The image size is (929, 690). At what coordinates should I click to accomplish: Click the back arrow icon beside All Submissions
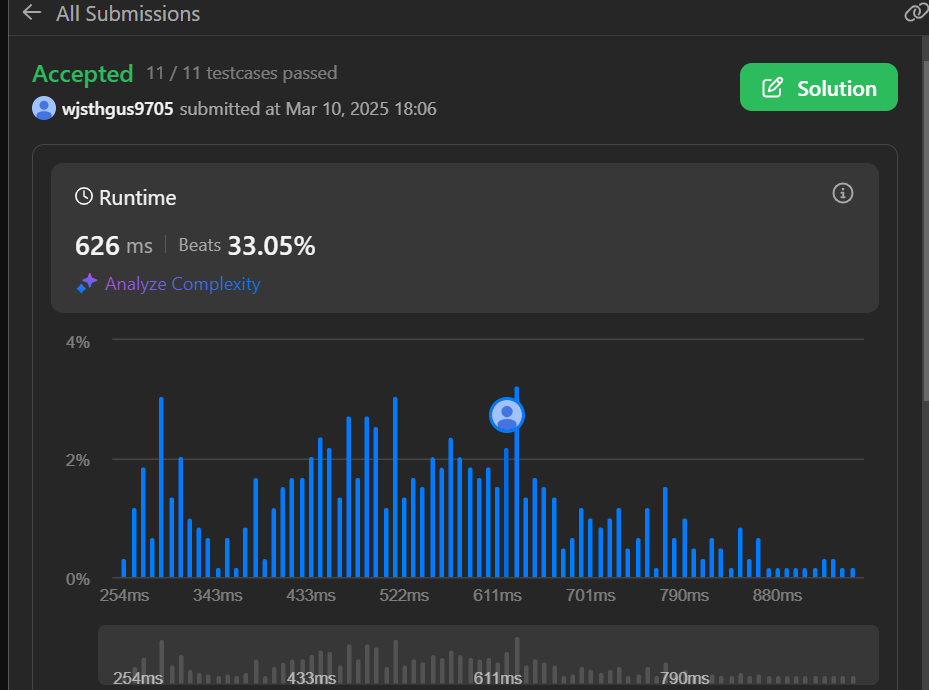point(31,12)
